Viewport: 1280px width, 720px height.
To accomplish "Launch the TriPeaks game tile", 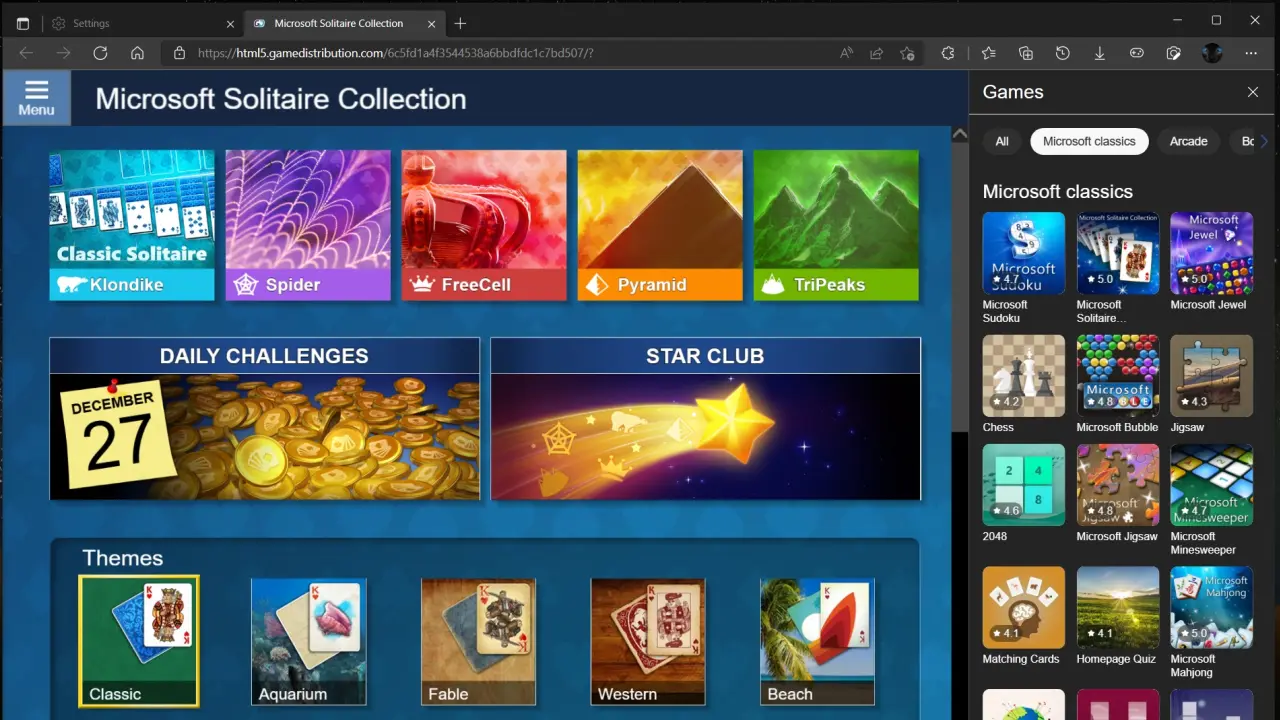I will [836, 225].
